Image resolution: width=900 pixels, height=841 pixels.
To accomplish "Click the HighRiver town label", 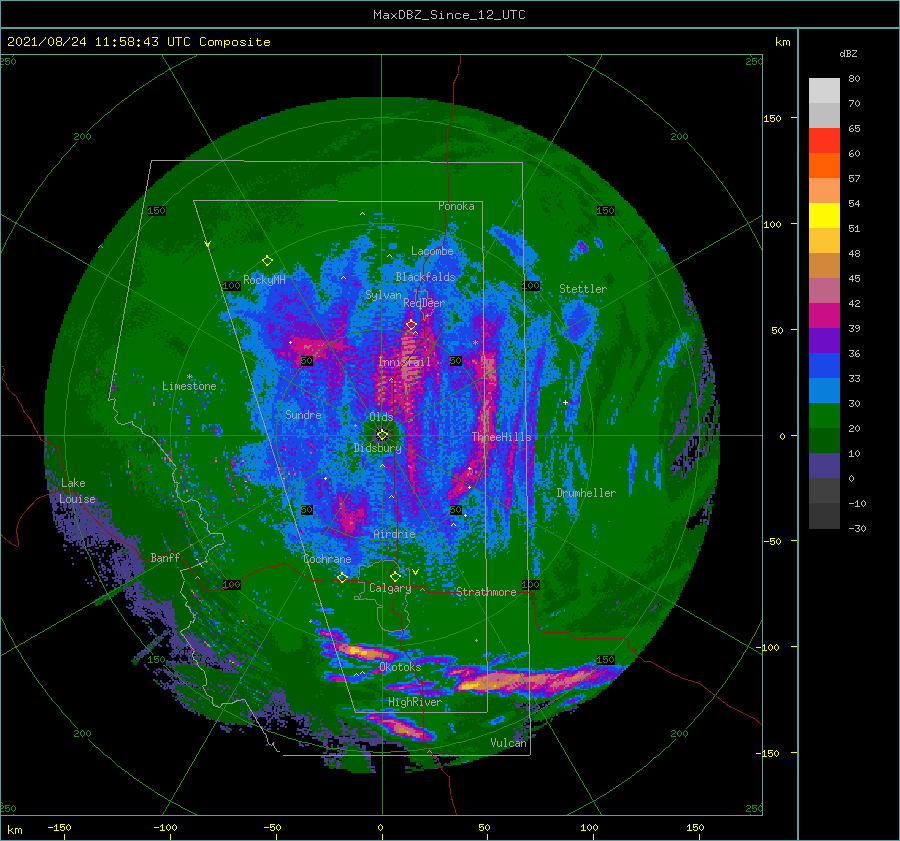I will tap(415, 702).
